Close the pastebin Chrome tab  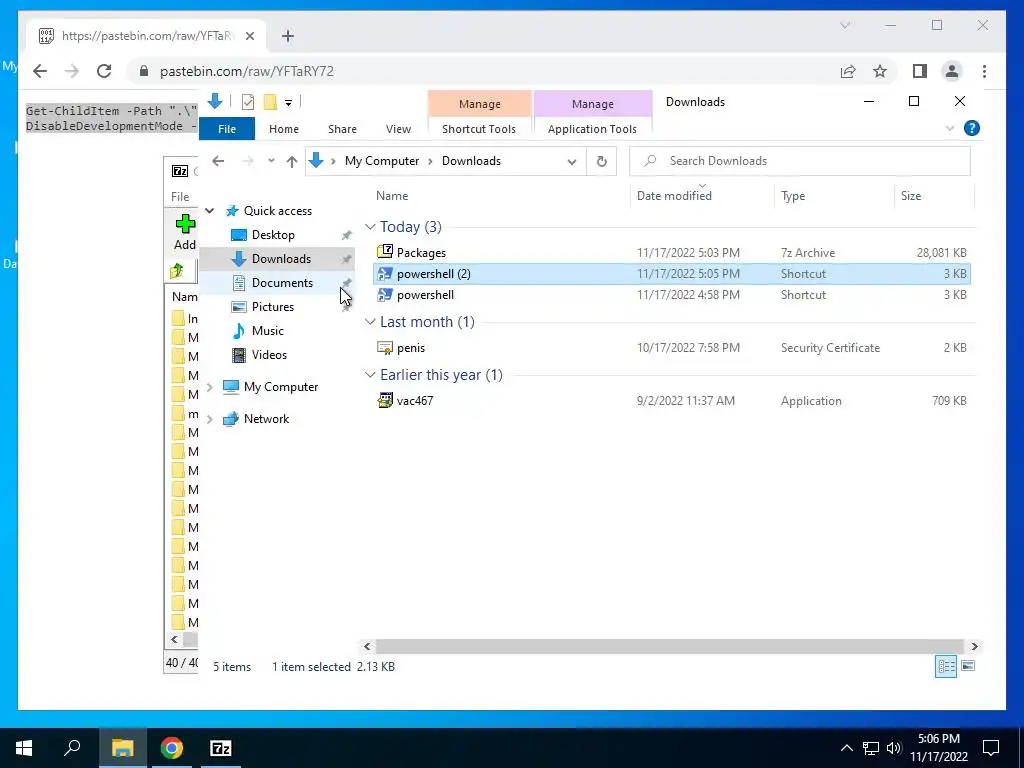(249, 36)
